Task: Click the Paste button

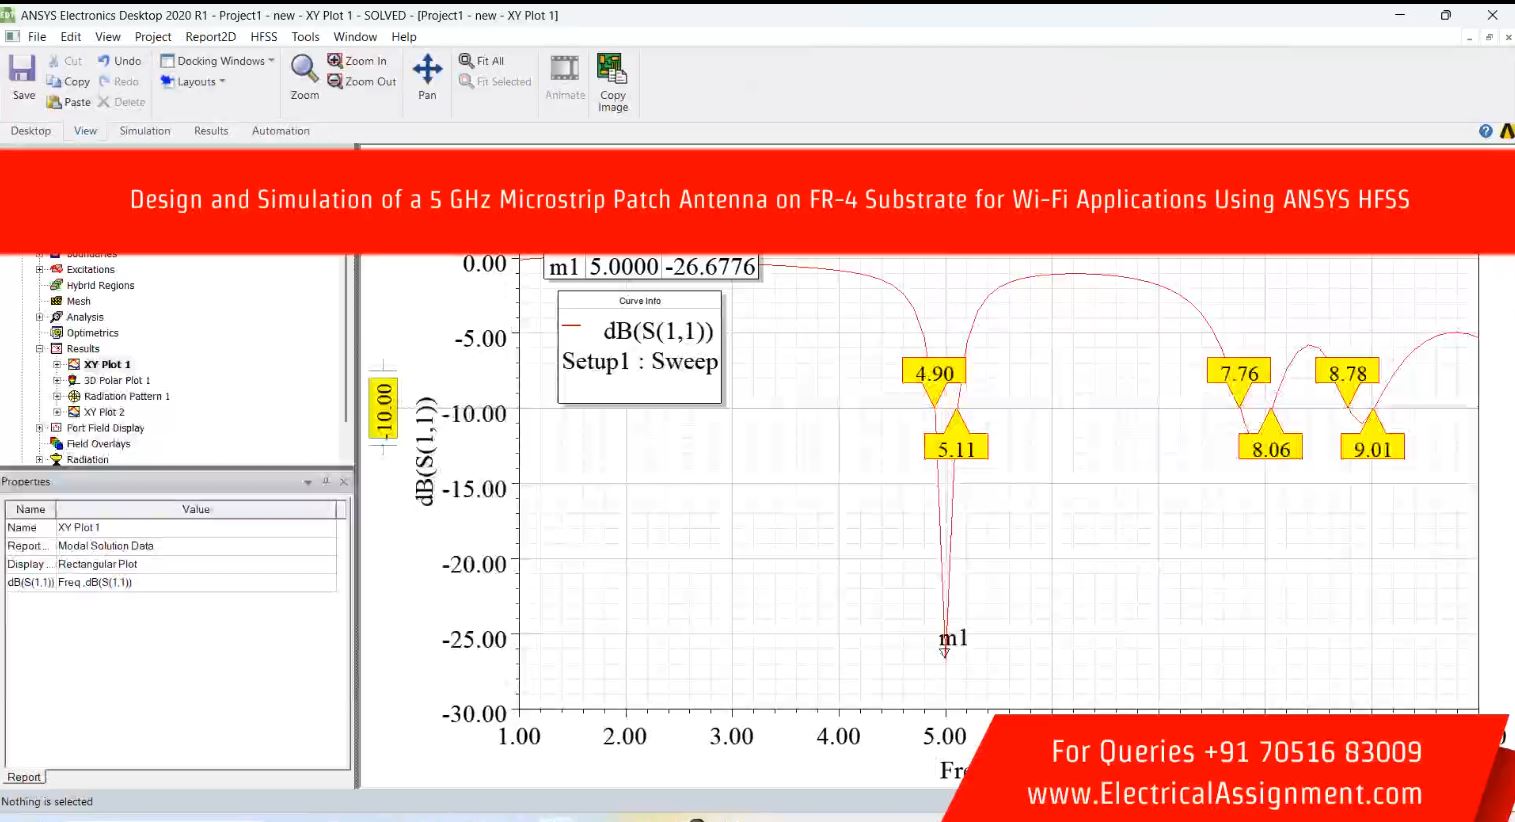Action: [68, 102]
